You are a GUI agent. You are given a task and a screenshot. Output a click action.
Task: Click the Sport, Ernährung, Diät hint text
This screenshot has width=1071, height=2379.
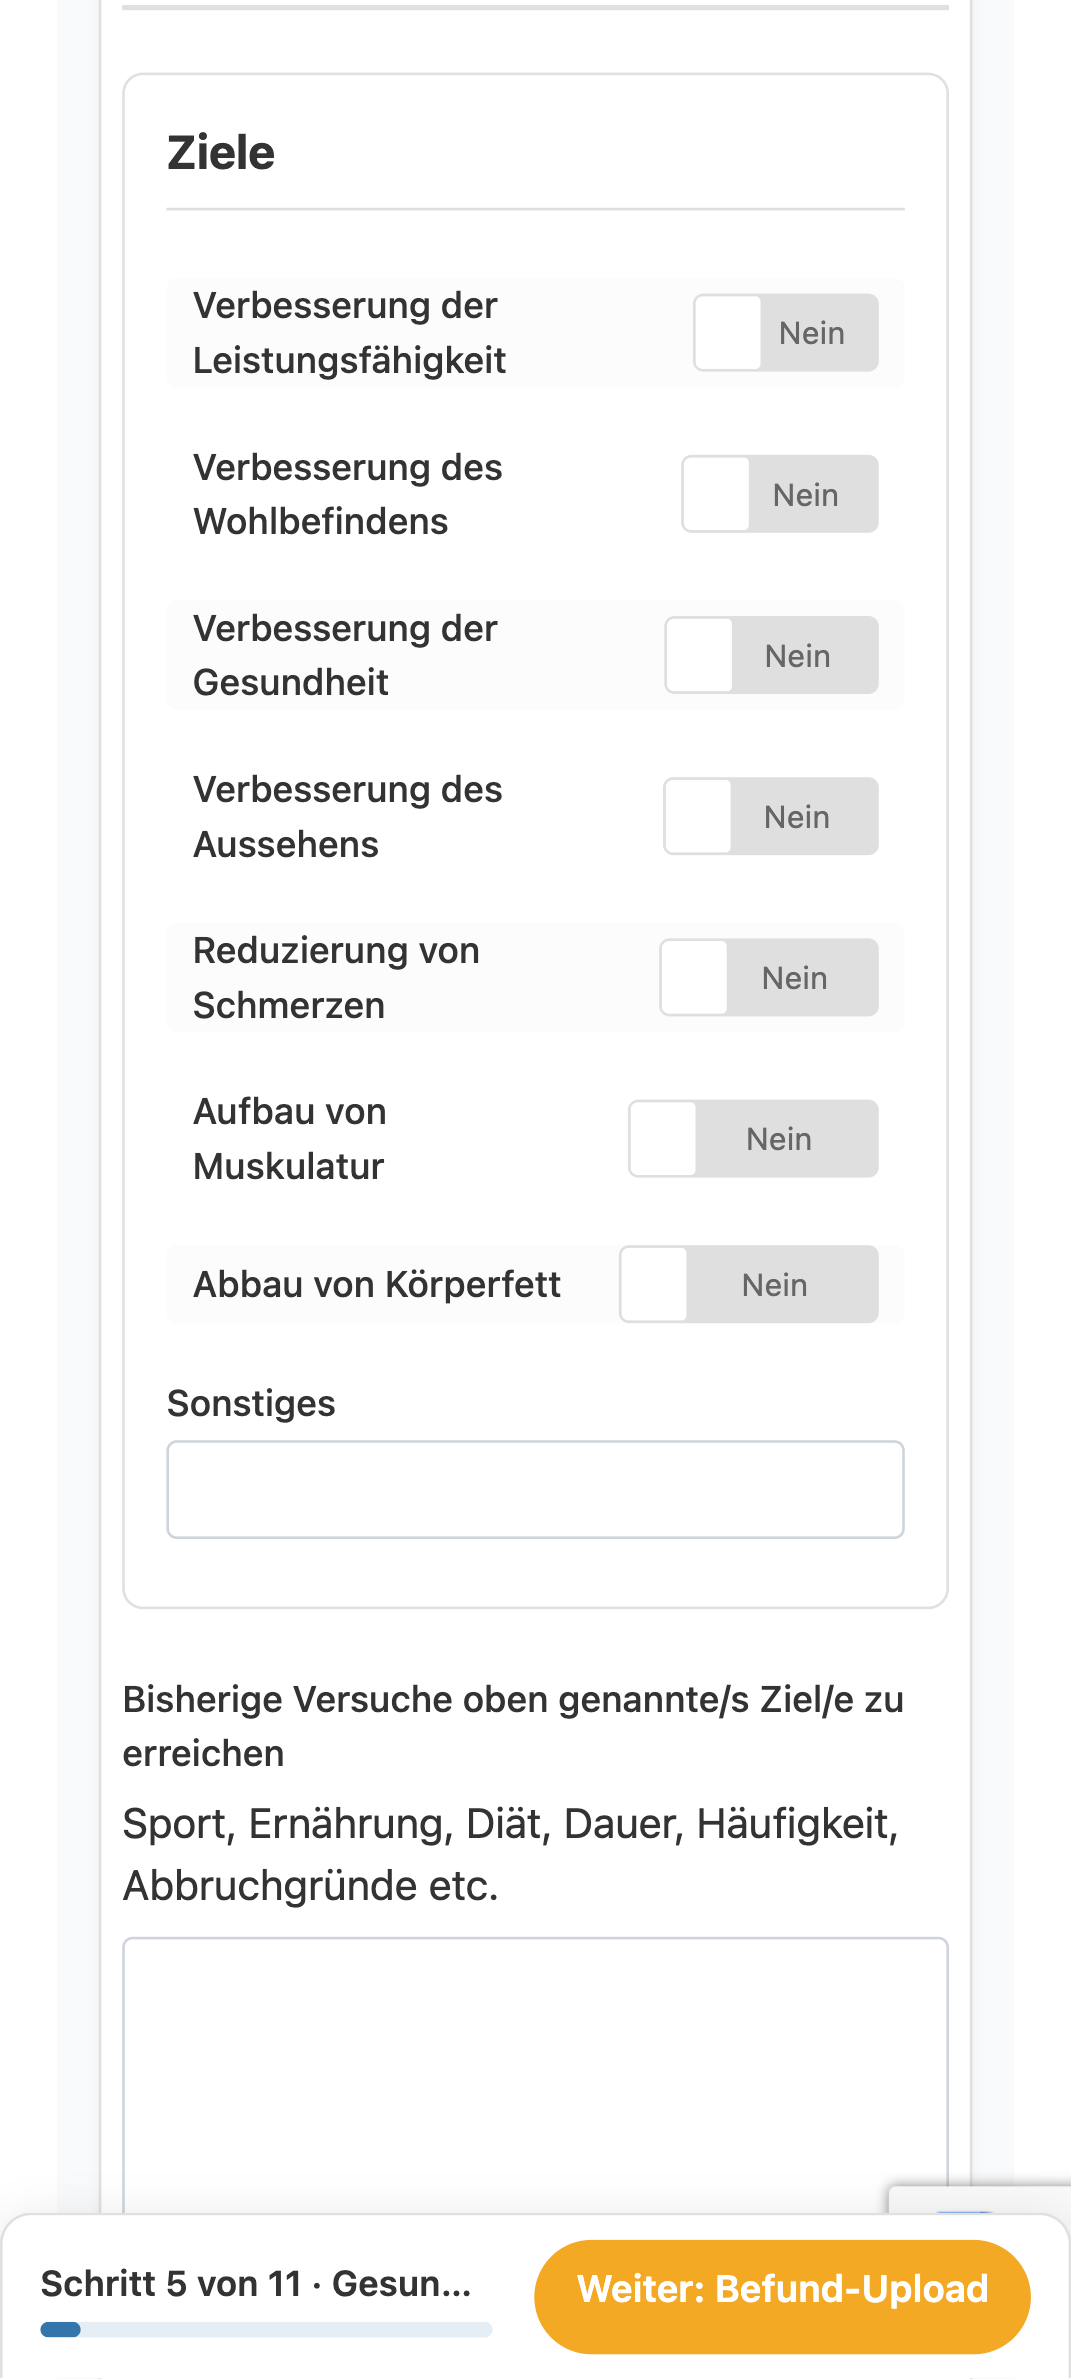pos(511,1854)
